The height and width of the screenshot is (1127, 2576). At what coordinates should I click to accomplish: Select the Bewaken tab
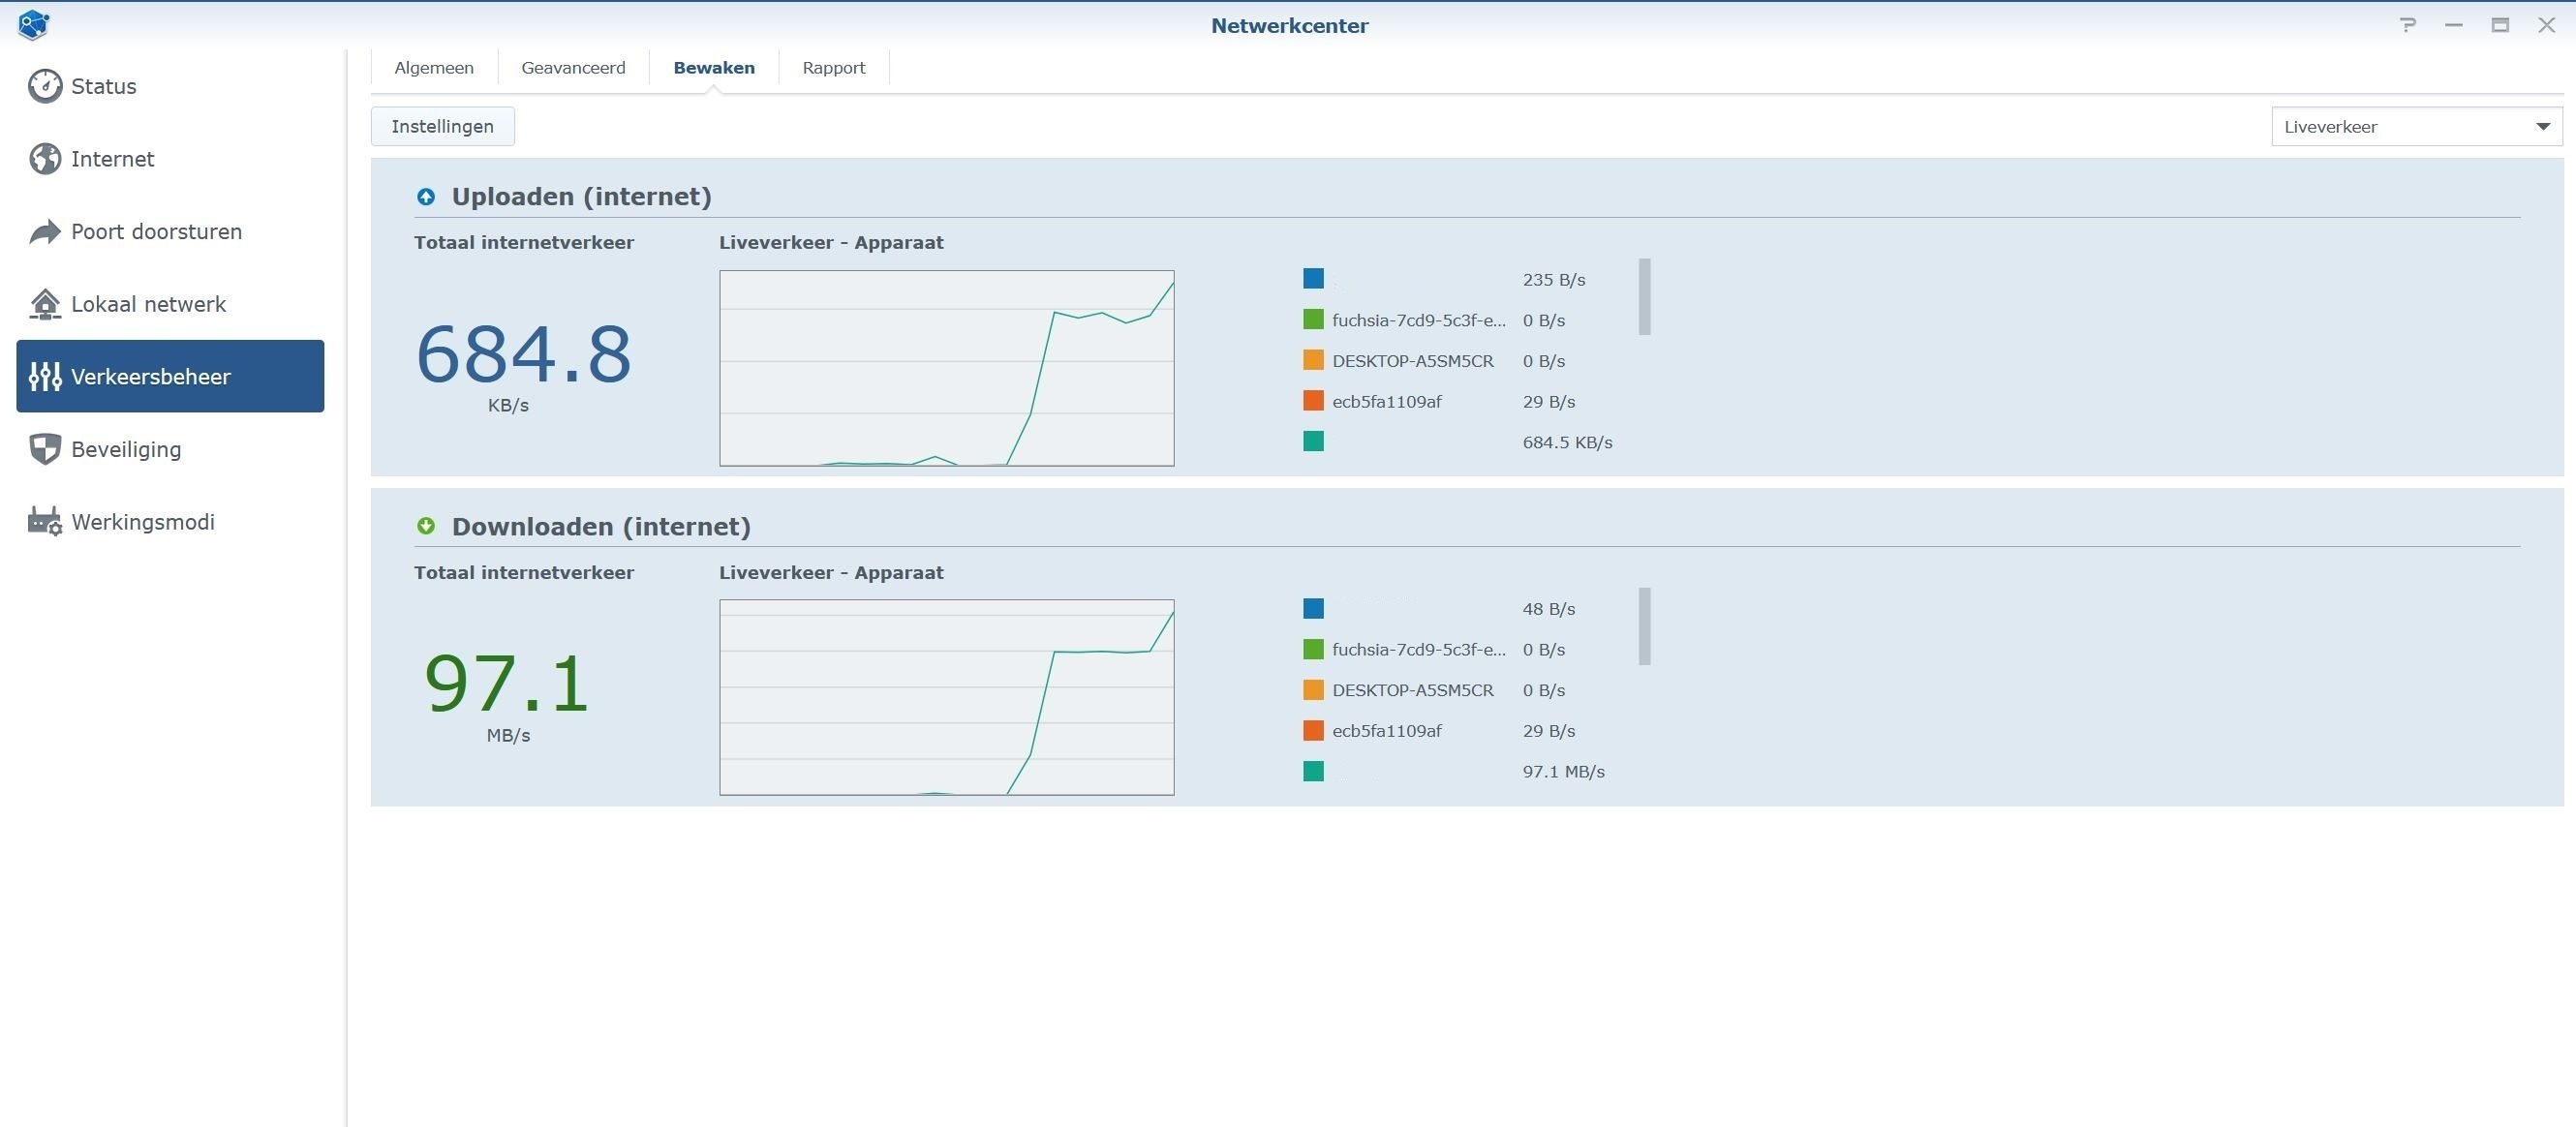[x=714, y=68]
